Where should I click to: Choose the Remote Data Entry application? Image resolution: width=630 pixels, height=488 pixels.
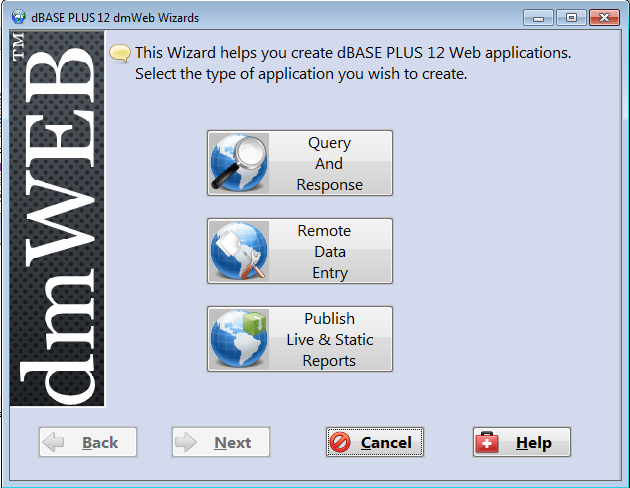pyautogui.click(x=300, y=251)
